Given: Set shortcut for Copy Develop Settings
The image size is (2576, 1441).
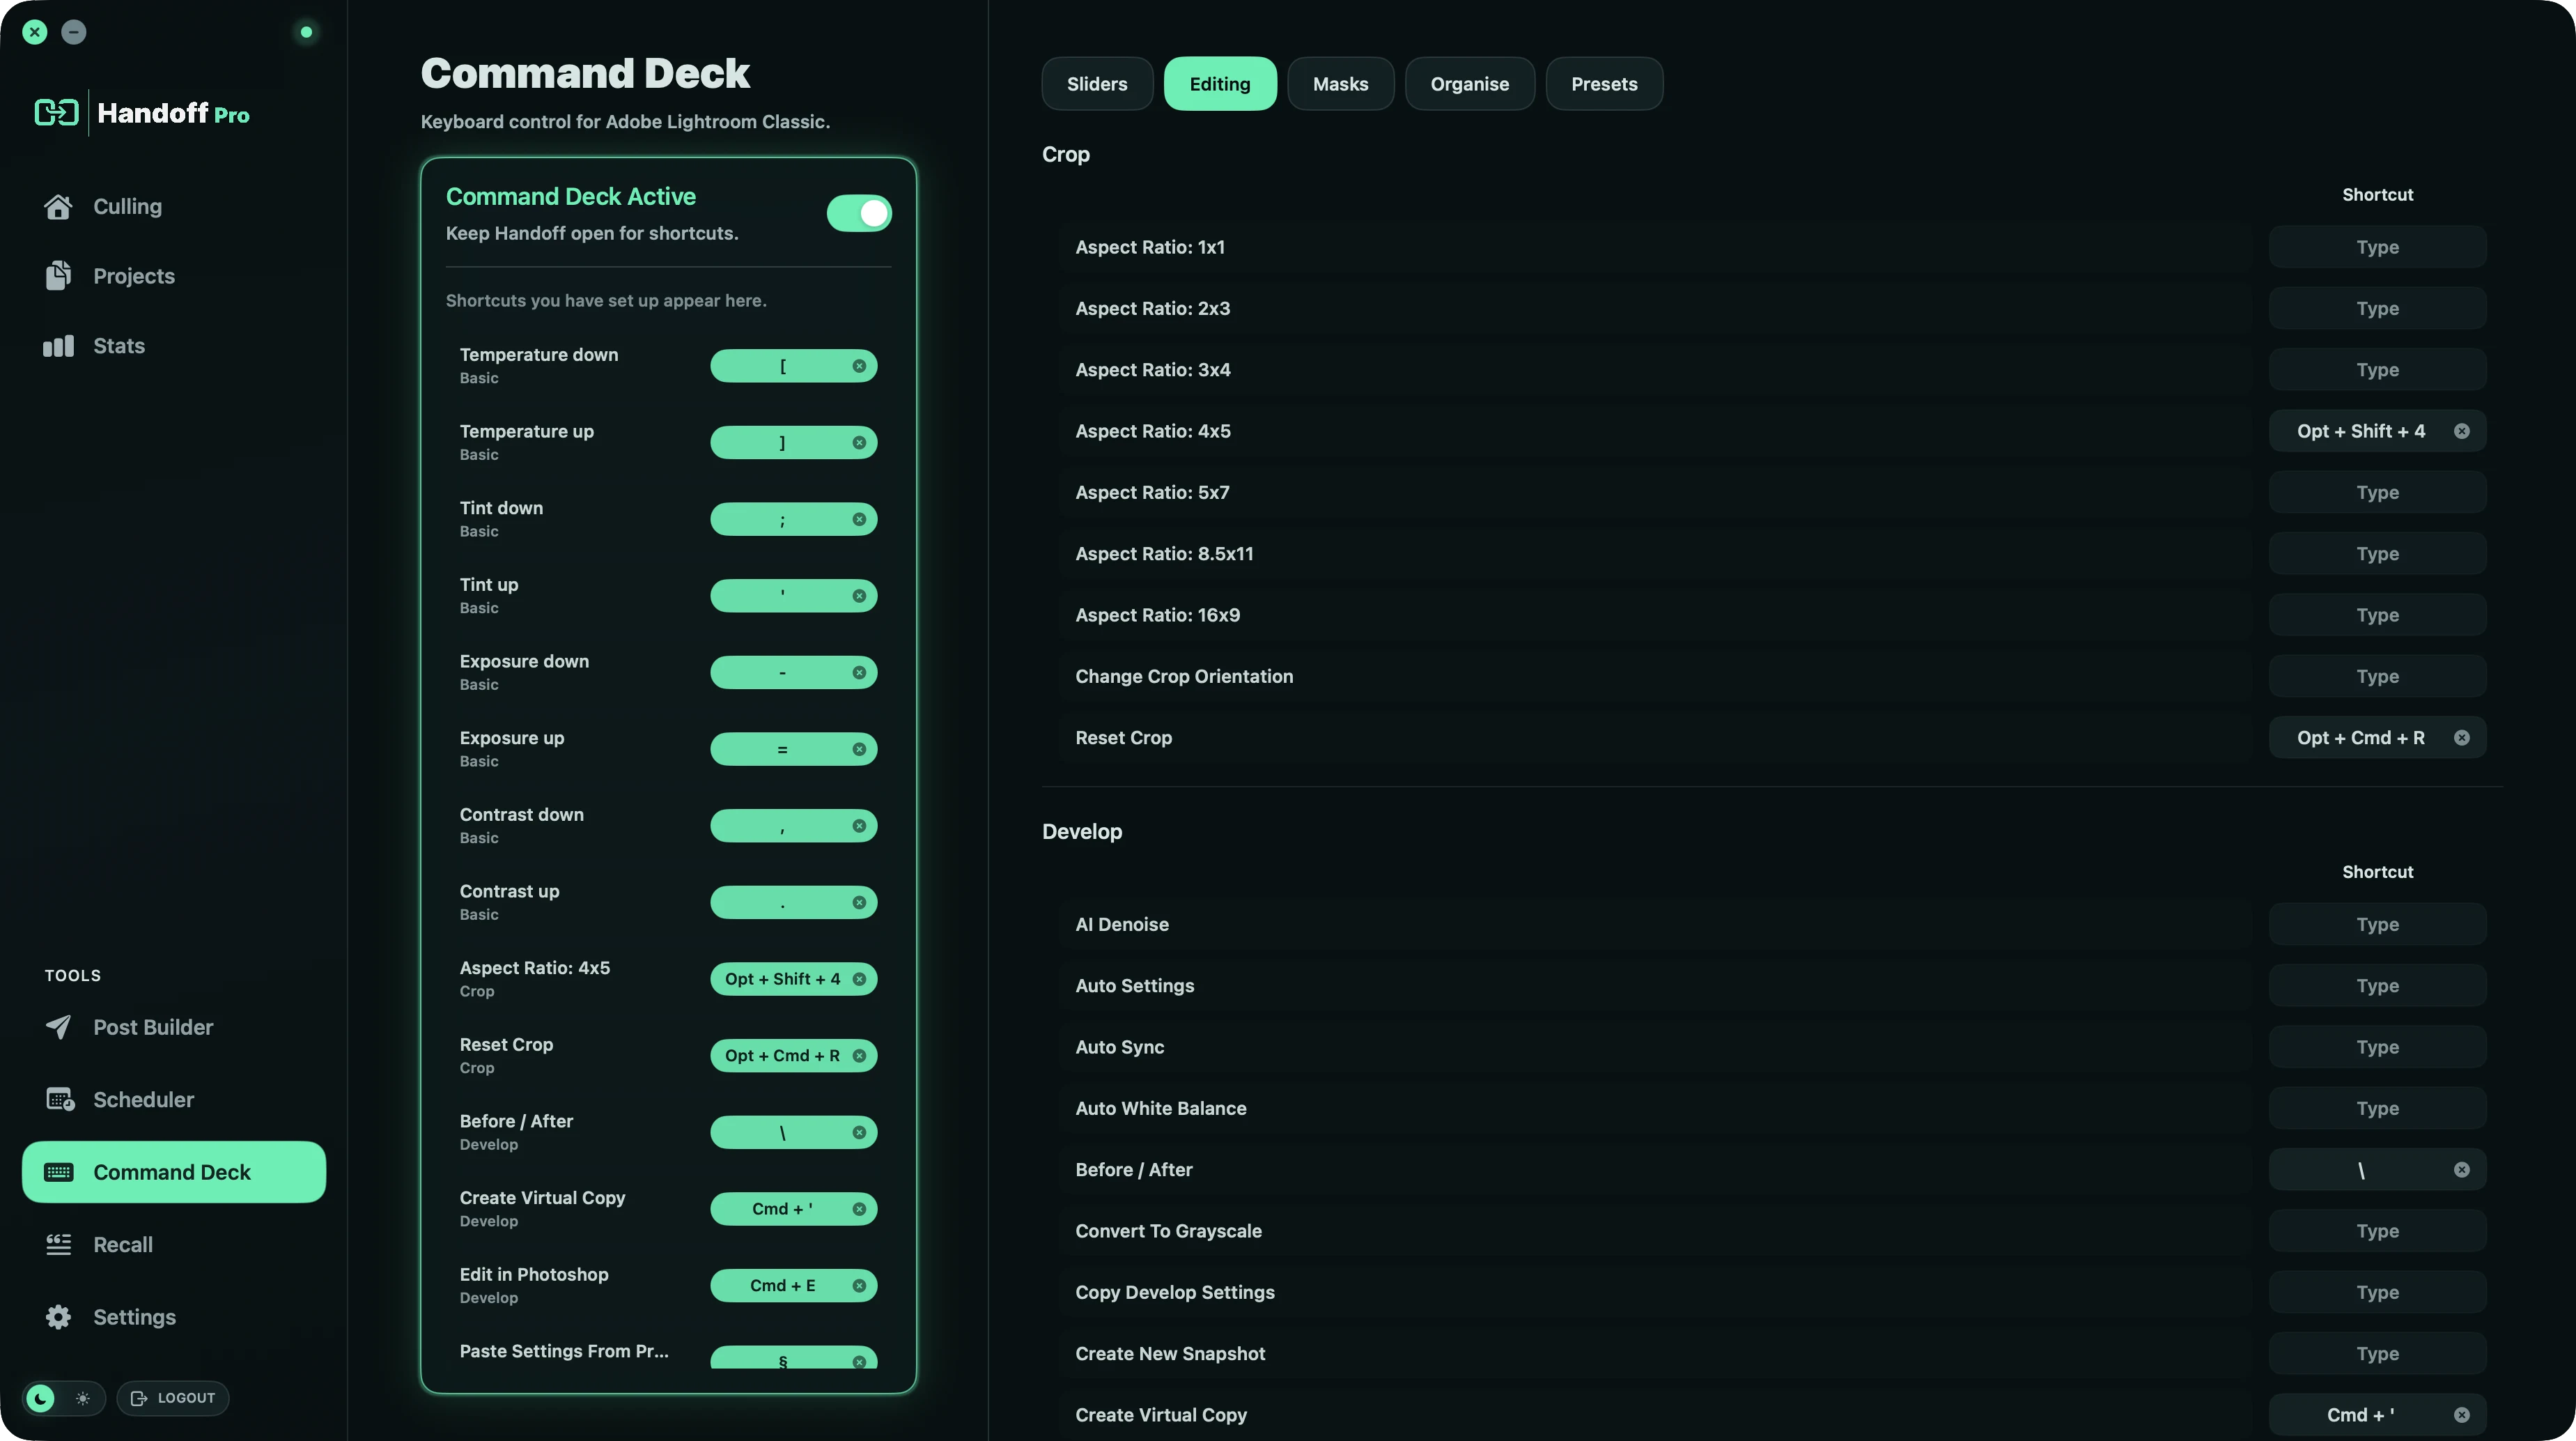Looking at the screenshot, I should click(2377, 1292).
